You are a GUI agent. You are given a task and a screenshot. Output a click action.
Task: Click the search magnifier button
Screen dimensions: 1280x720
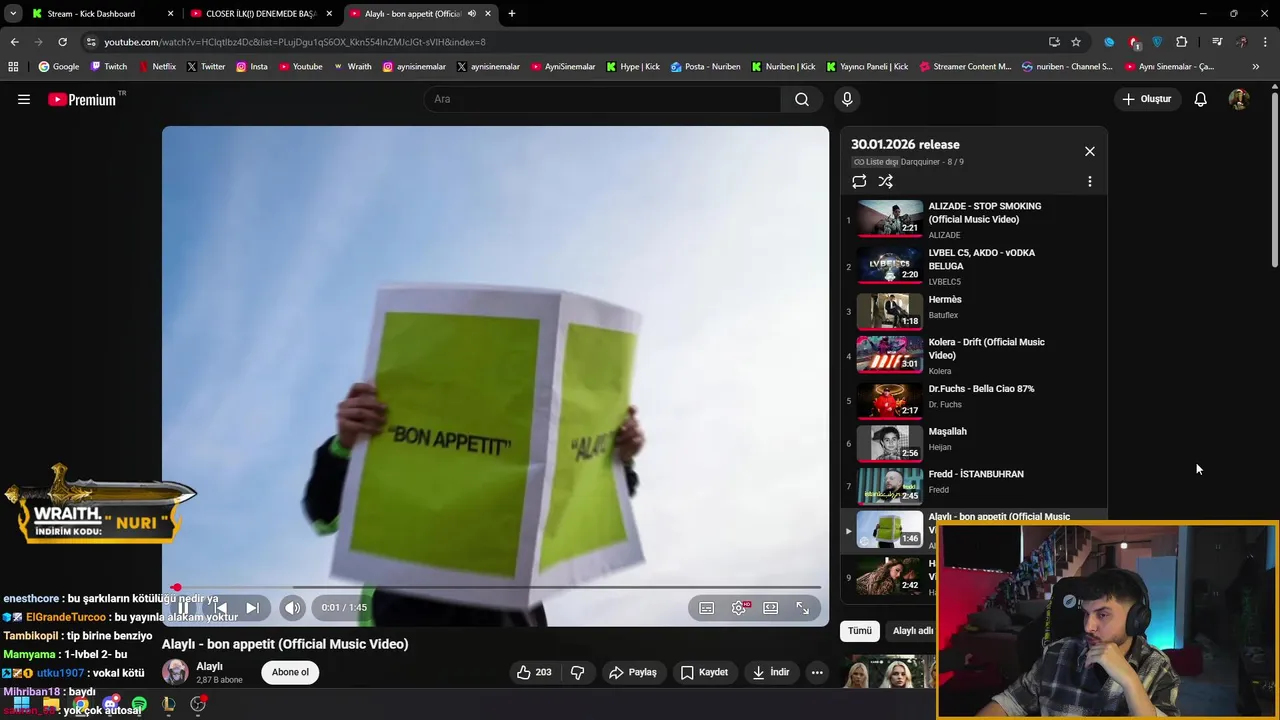(802, 99)
